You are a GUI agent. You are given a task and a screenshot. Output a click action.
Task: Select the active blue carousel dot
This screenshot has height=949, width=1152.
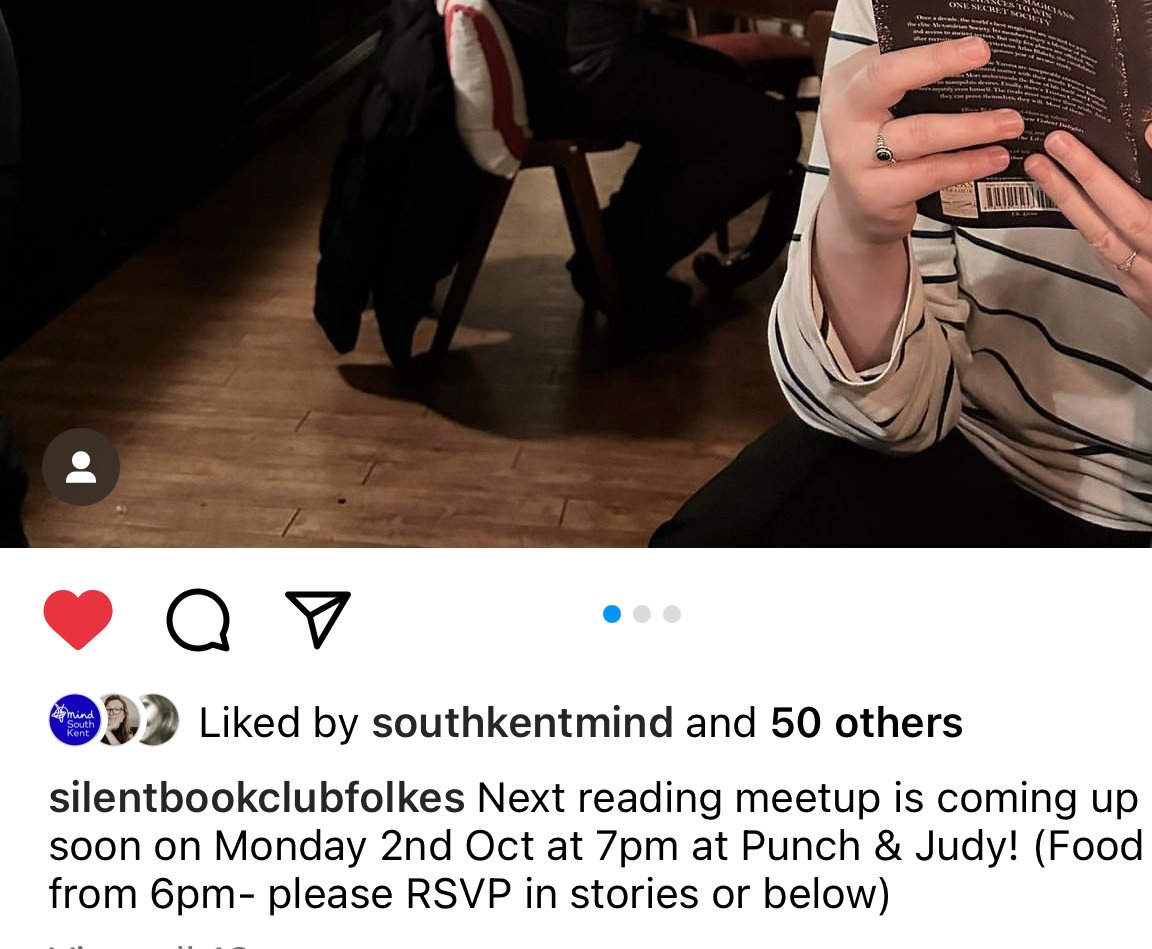[612, 614]
